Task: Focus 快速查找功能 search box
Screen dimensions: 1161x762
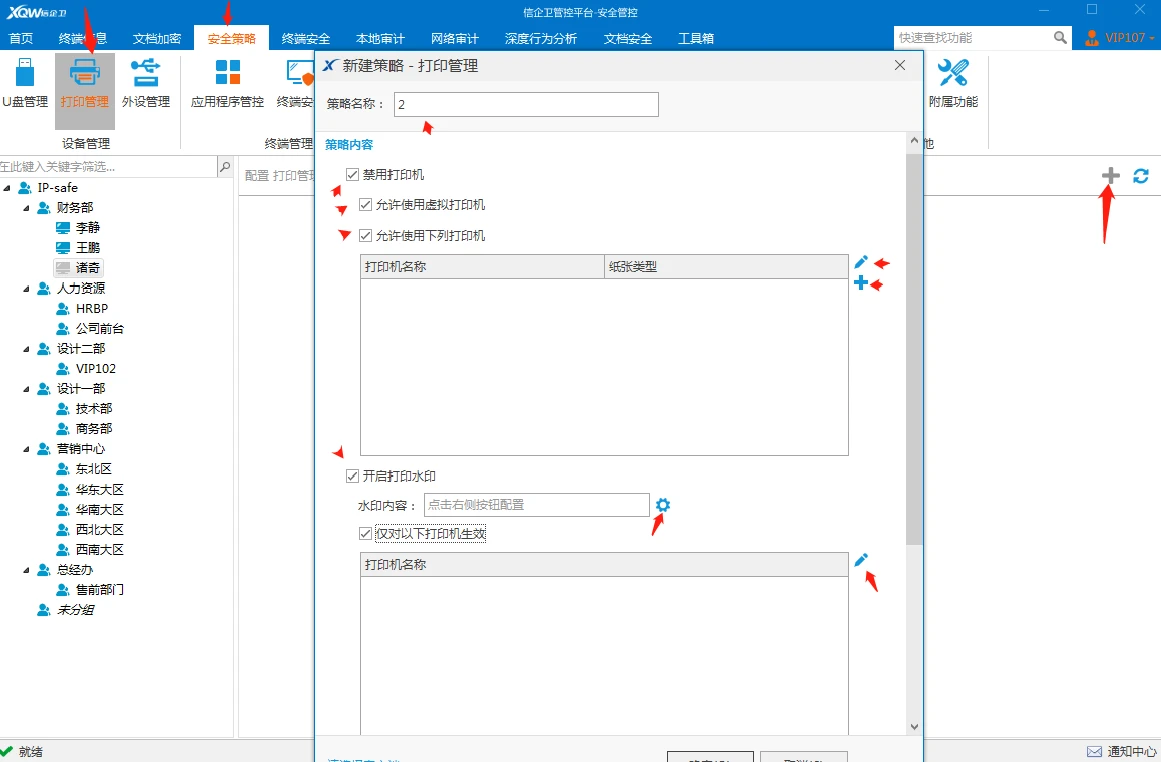Action: [972, 38]
